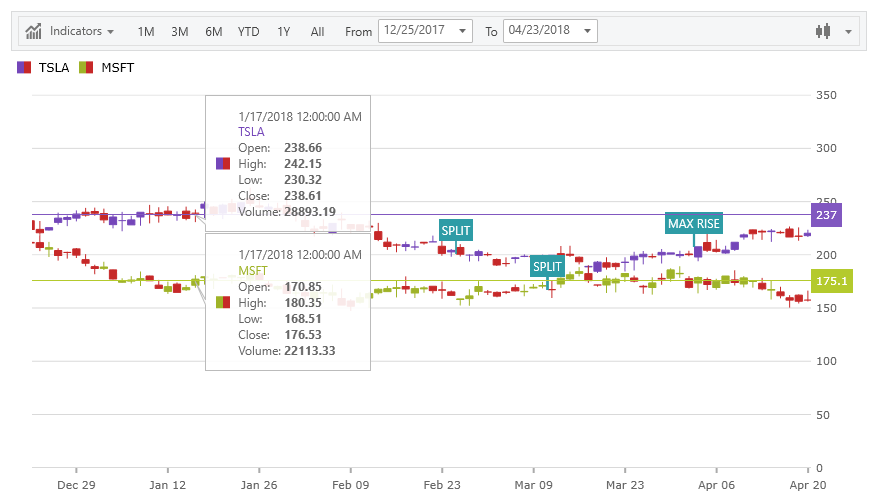Click the MSFT Close 176.53 value
The image size is (875, 500).
303,335
